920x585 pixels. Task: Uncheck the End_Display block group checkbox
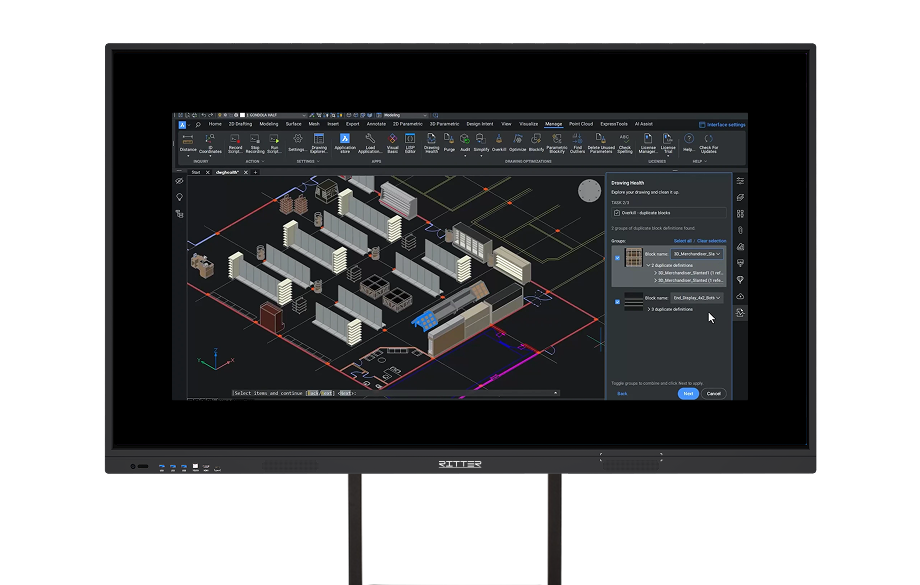[617, 301]
